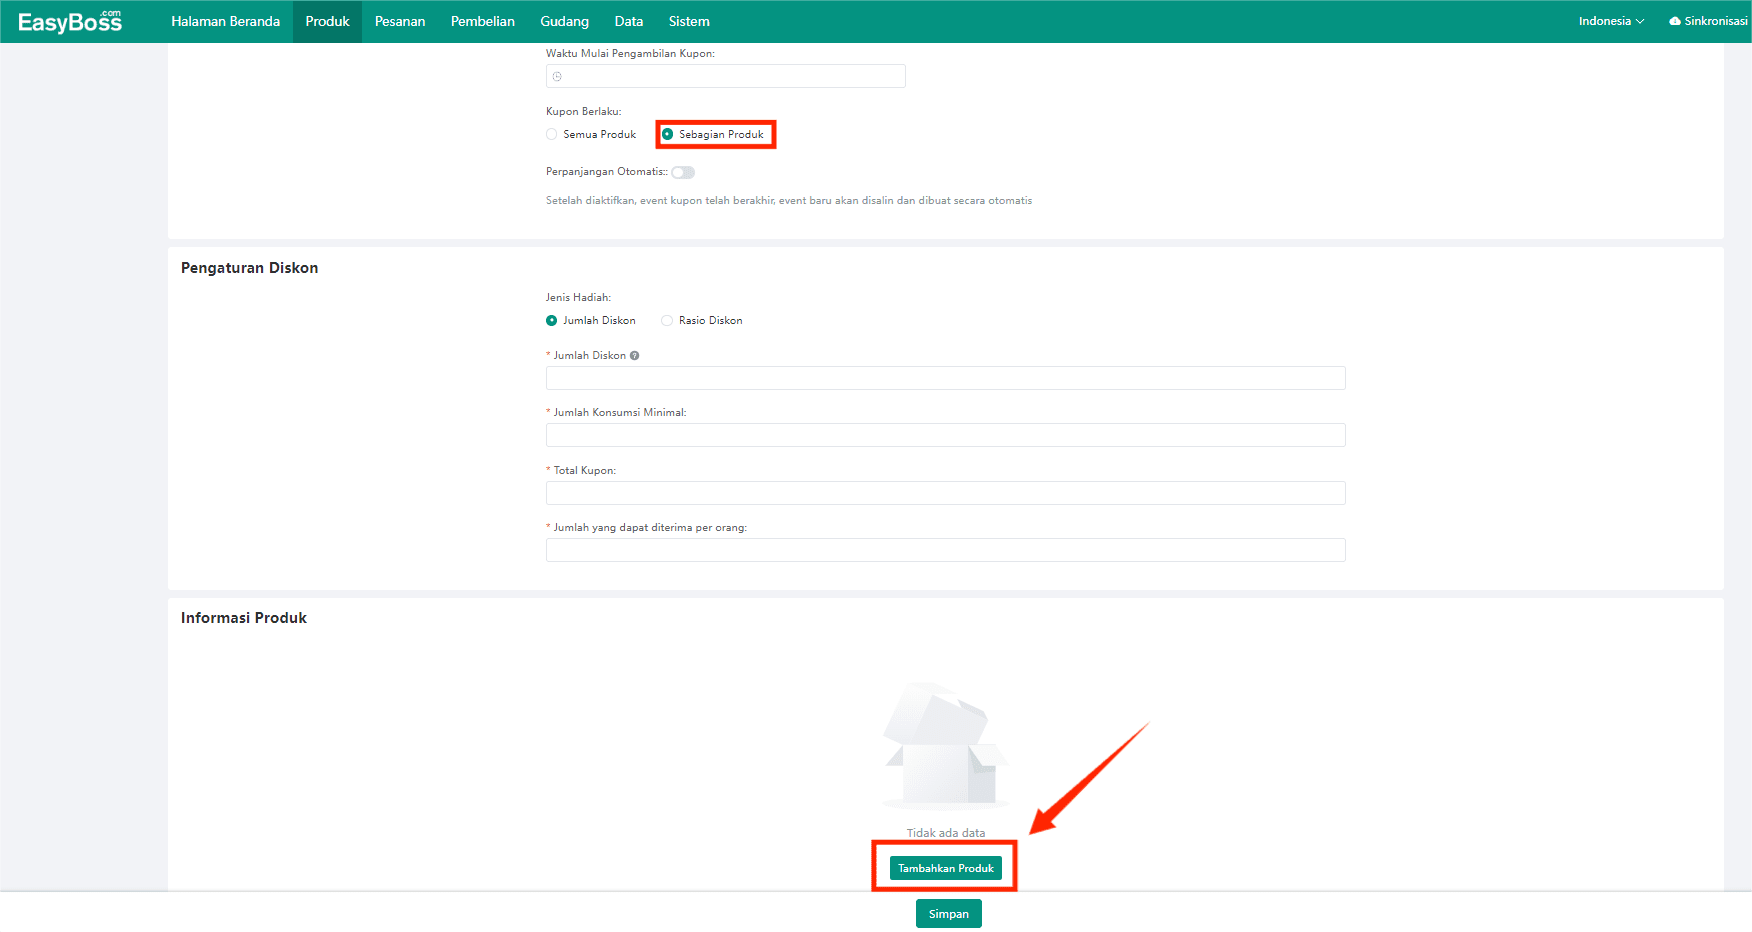Image resolution: width=1752 pixels, height=932 pixels.
Task: Click the Jumlah Diskon input field
Action: tap(946, 378)
